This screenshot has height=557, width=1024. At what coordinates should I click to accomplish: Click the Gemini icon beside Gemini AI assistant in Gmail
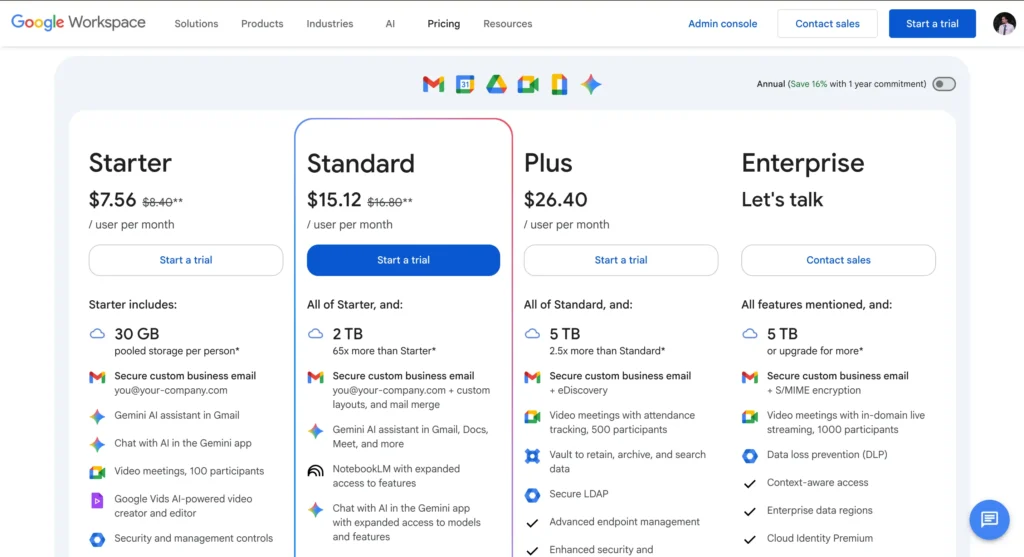point(97,416)
